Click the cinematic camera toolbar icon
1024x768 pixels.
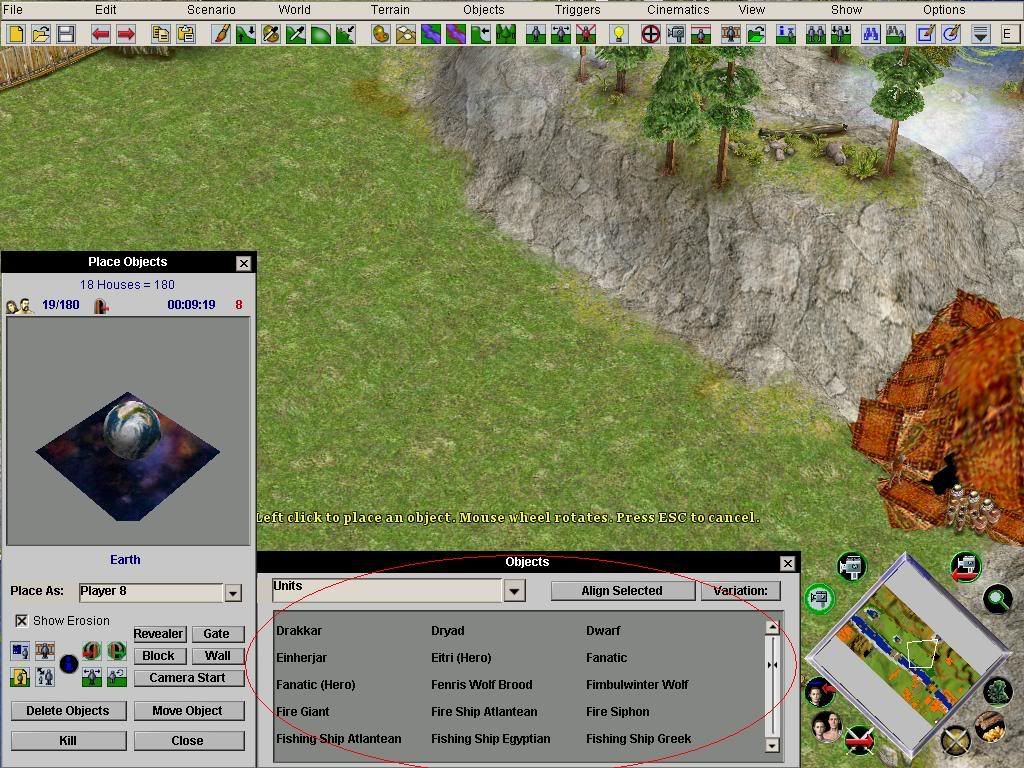click(676, 34)
